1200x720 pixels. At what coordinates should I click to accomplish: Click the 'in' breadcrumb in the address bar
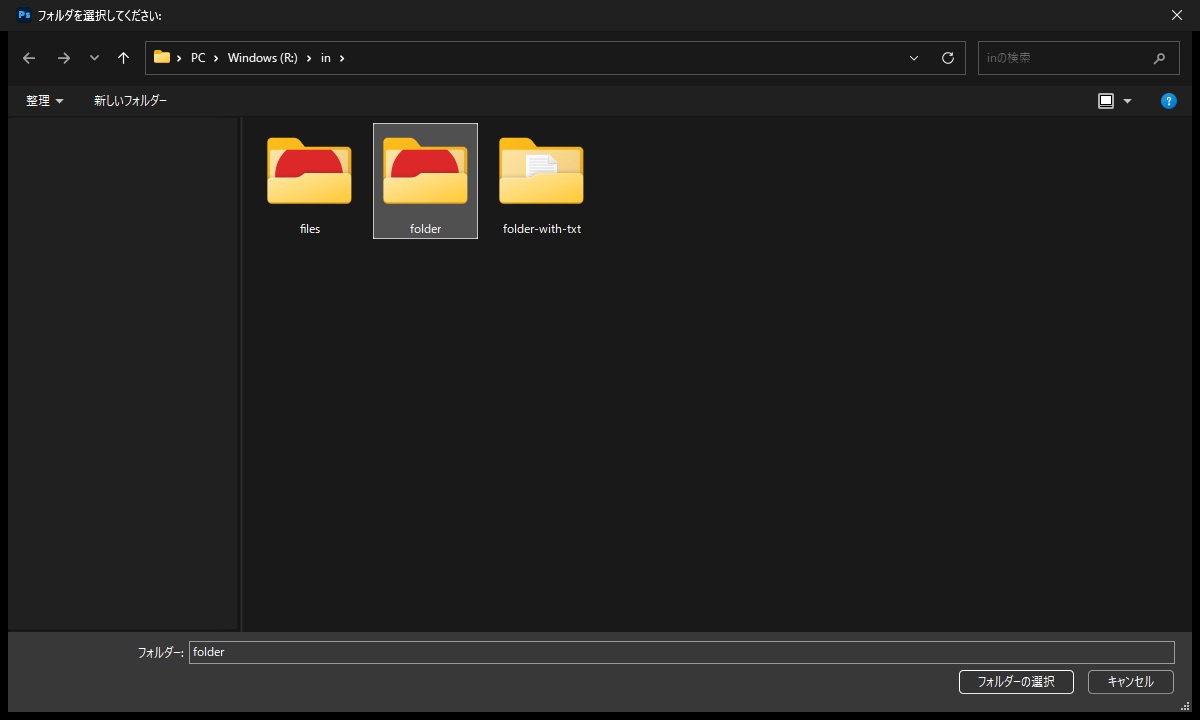tap(326, 58)
